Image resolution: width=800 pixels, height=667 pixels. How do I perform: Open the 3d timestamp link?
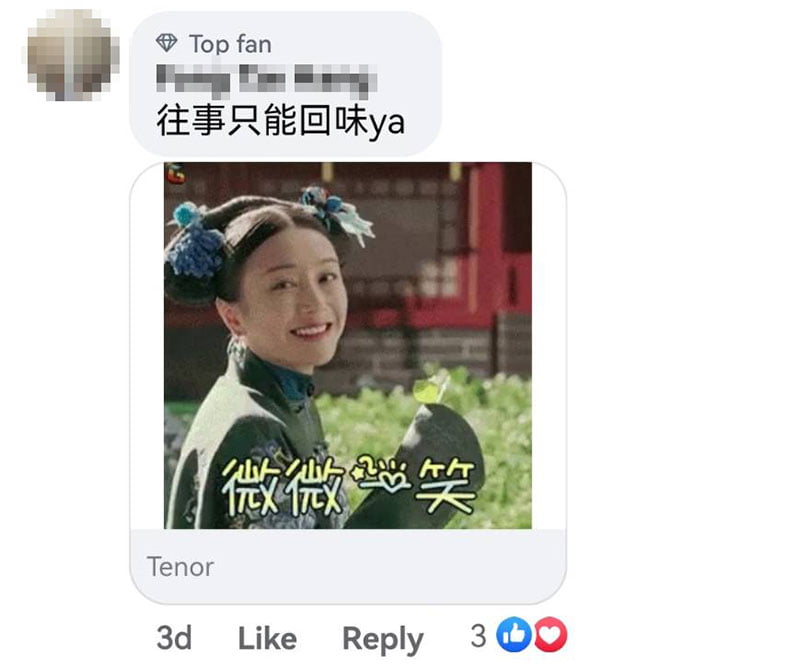[174, 638]
